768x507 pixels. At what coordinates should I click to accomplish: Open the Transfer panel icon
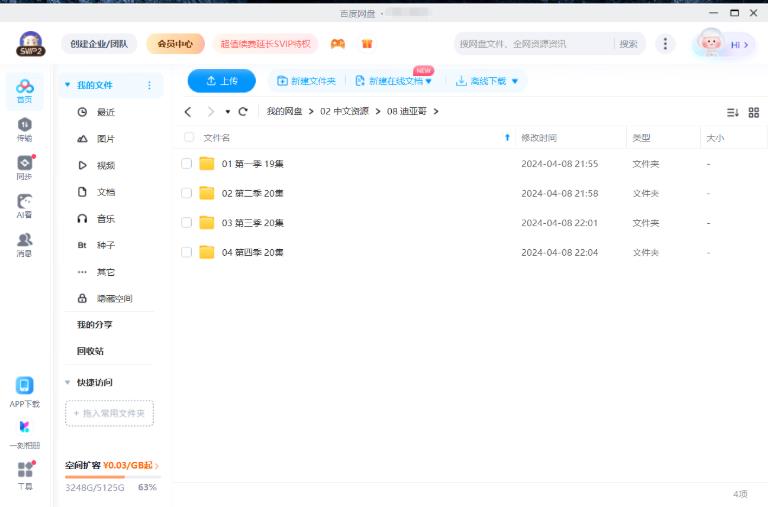click(24, 125)
